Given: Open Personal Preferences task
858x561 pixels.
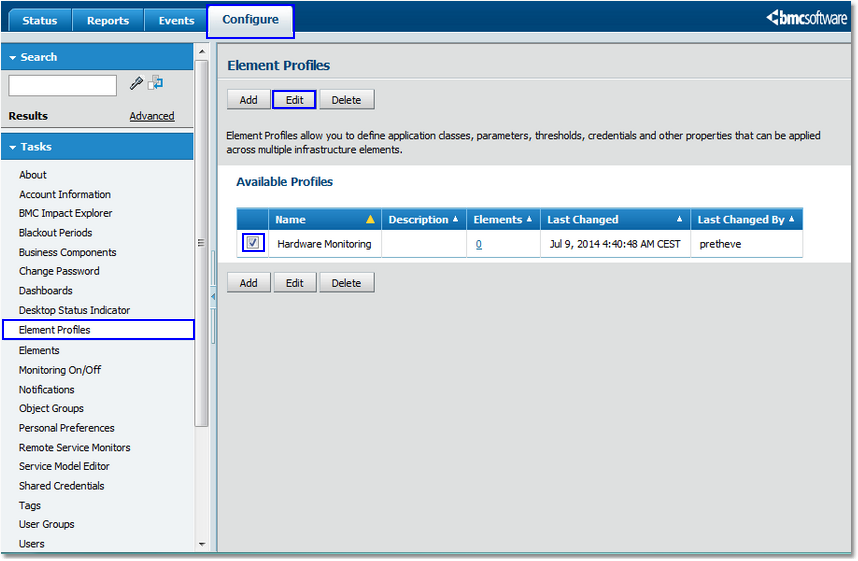Looking at the screenshot, I should coord(67,428).
